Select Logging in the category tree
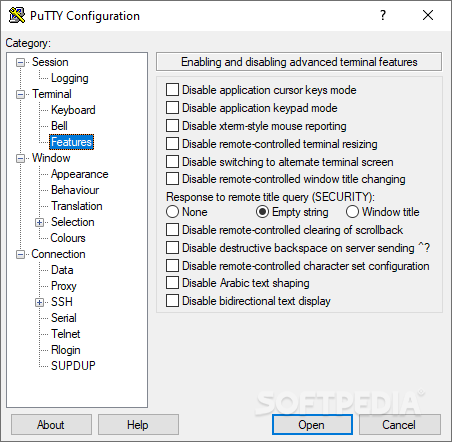The height and width of the screenshot is (442, 452). point(69,78)
